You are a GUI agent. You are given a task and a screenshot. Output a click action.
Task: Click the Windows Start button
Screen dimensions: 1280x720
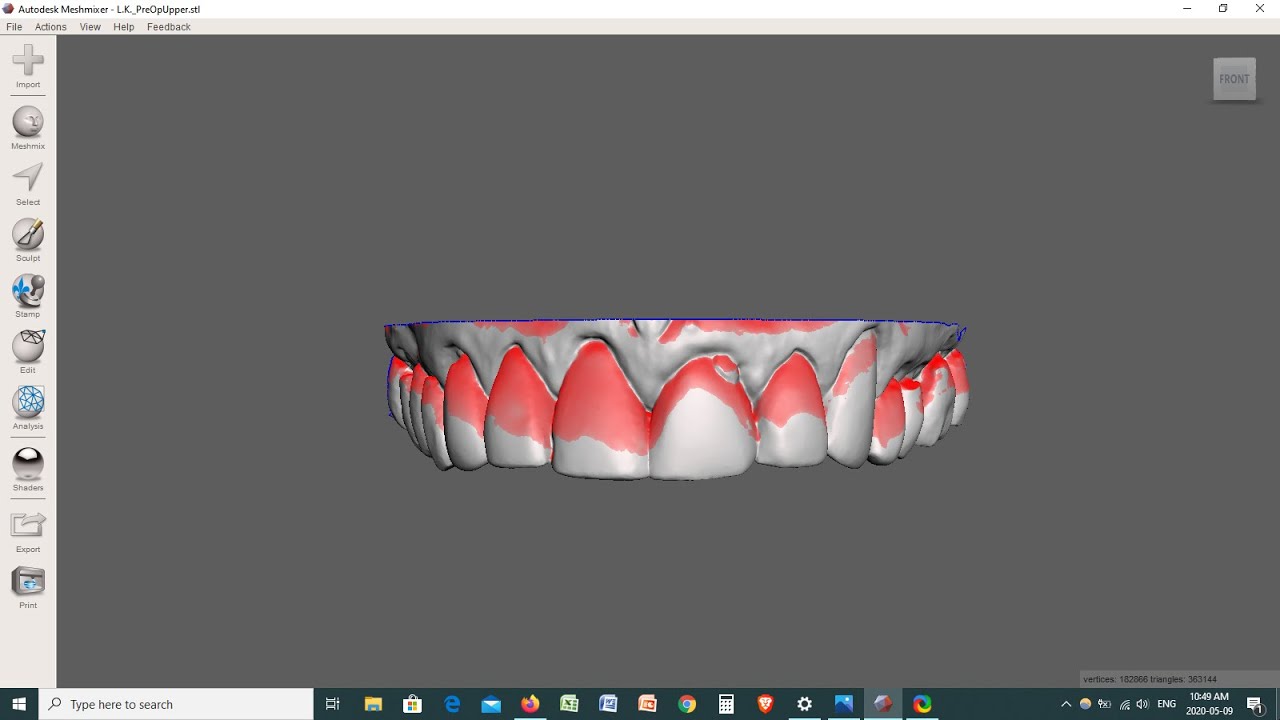[x=19, y=704]
